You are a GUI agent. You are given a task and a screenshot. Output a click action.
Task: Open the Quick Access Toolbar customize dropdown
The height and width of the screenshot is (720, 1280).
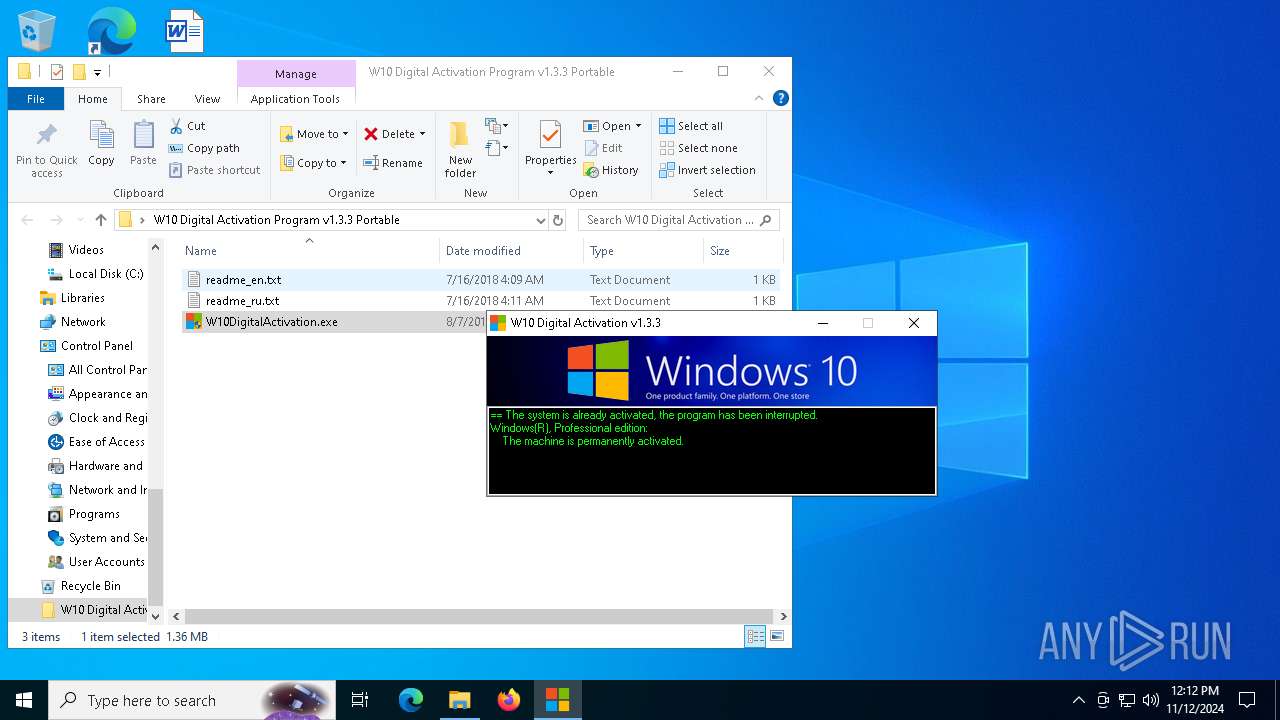pos(97,72)
